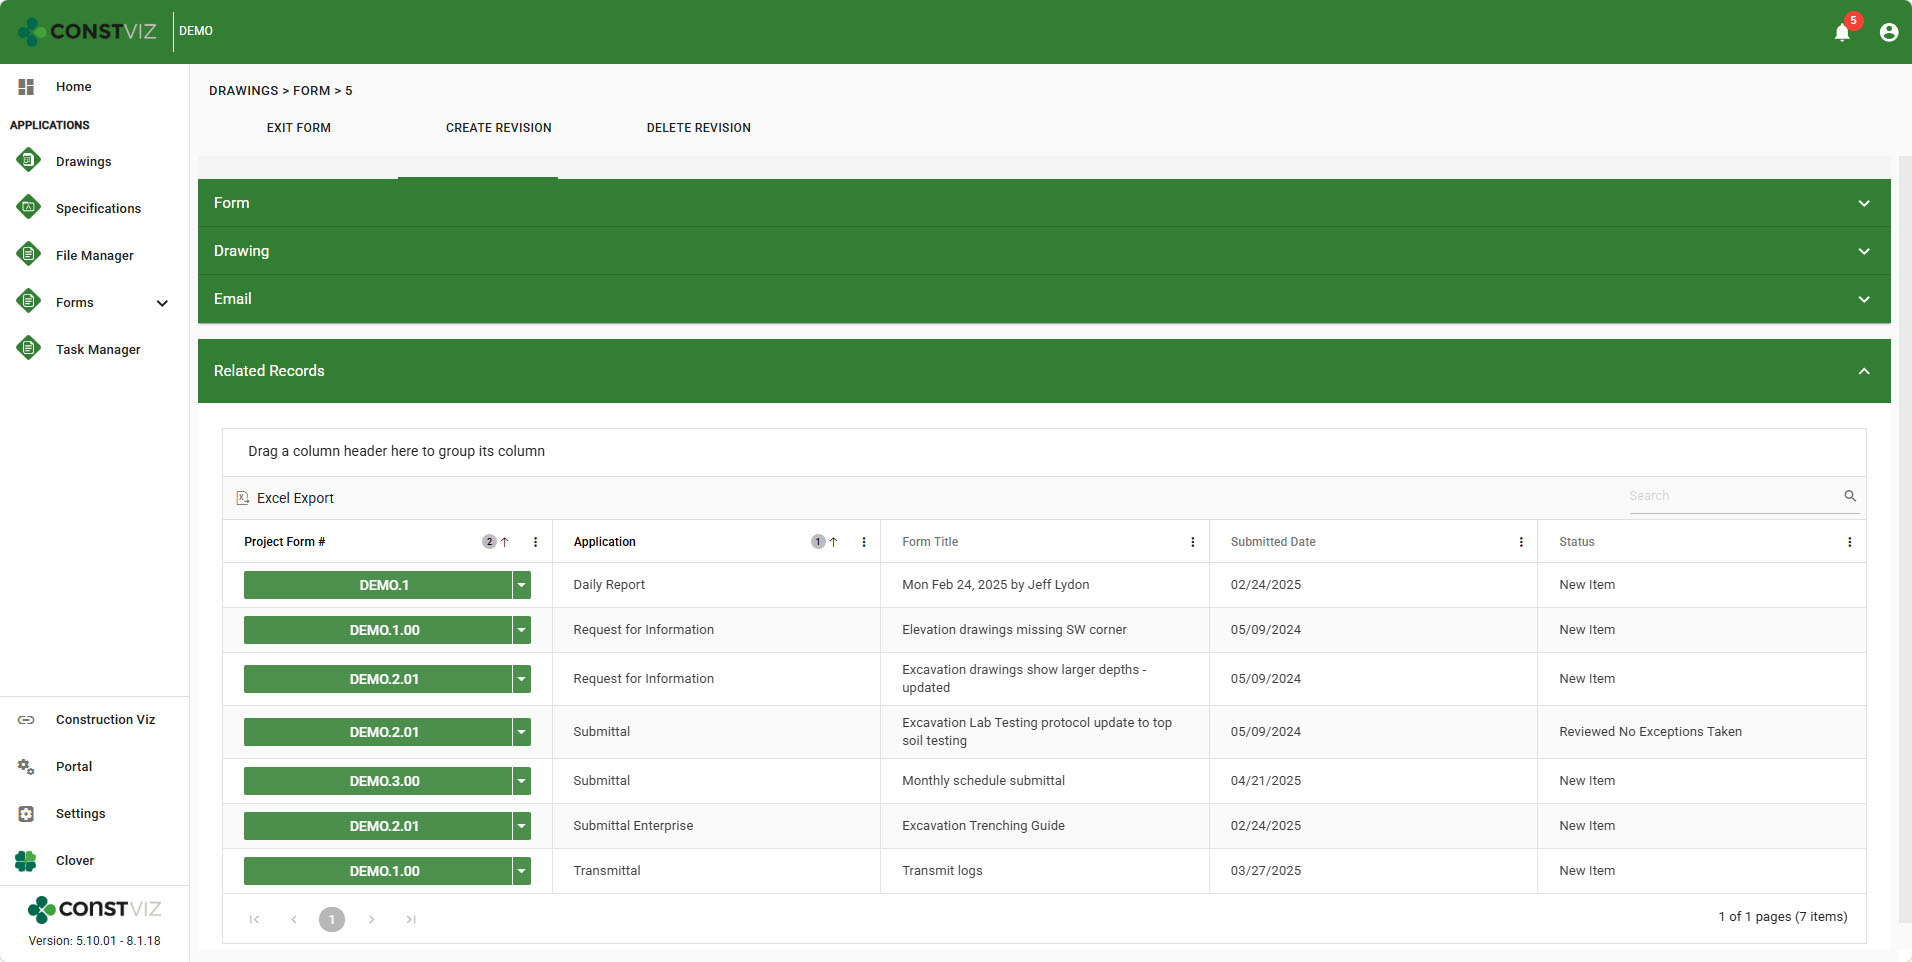Open the Specifications application icon
The width and height of the screenshot is (1912, 962).
[x=29, y=207]
